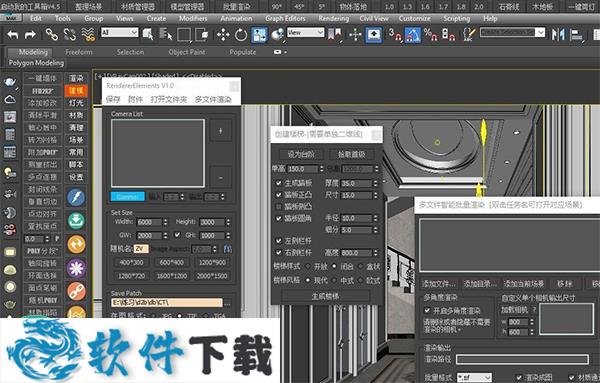Viewport: 600px width, 383px height.
Task: Open the Modifiers menu
Action: (x=193, y=18)
